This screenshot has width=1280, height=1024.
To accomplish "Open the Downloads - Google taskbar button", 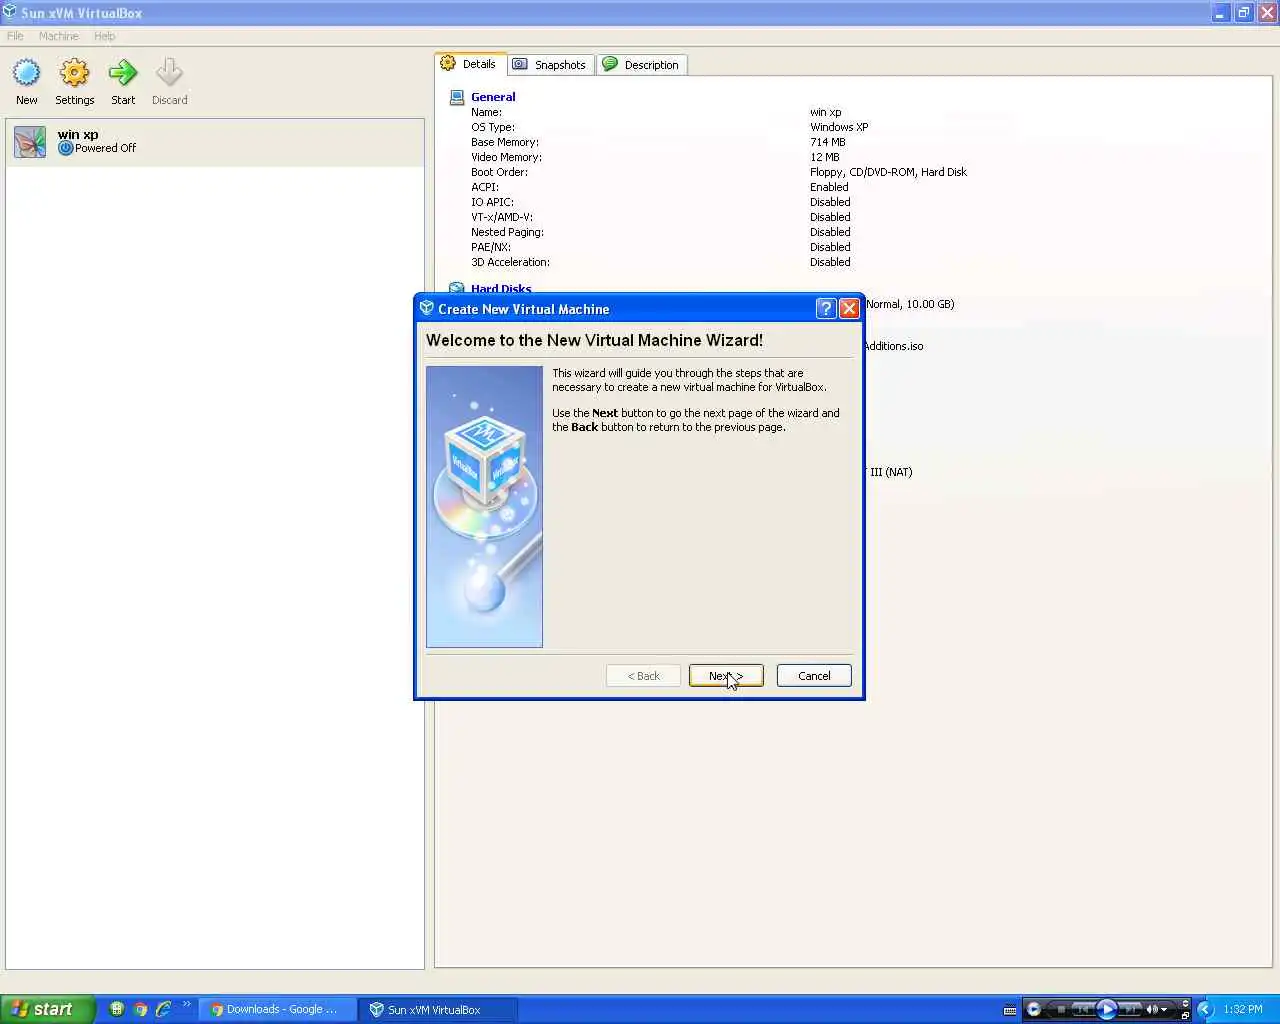I will [x=277, y=1010].
